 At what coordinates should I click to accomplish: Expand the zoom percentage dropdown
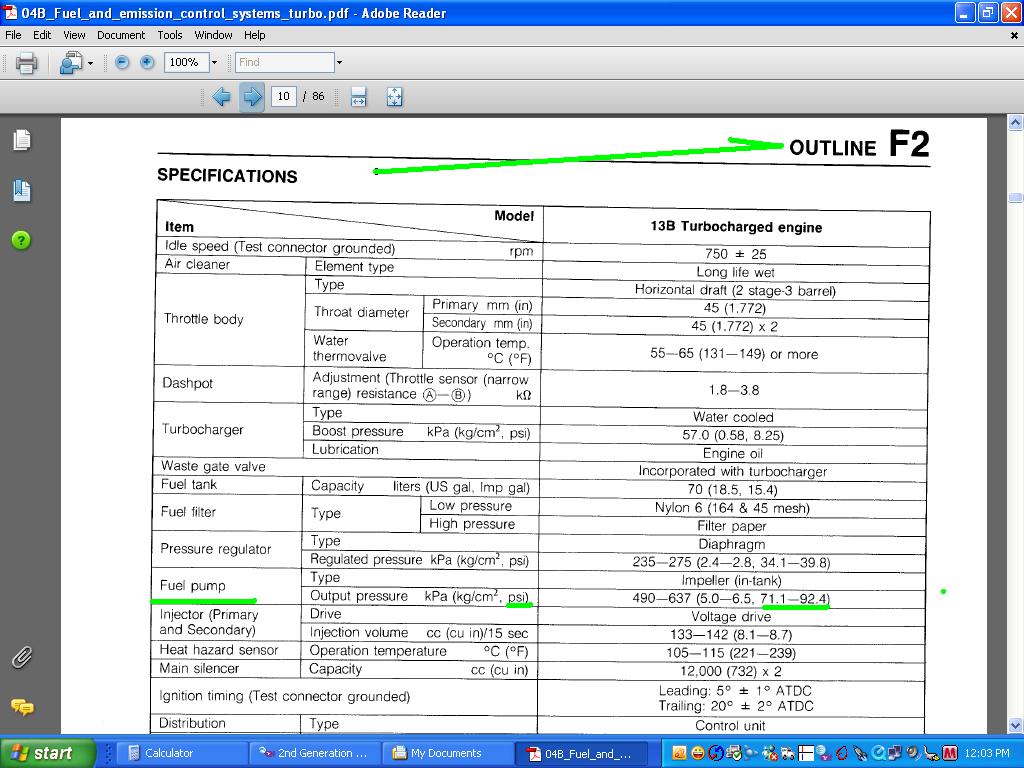click(x=215, y=62)
